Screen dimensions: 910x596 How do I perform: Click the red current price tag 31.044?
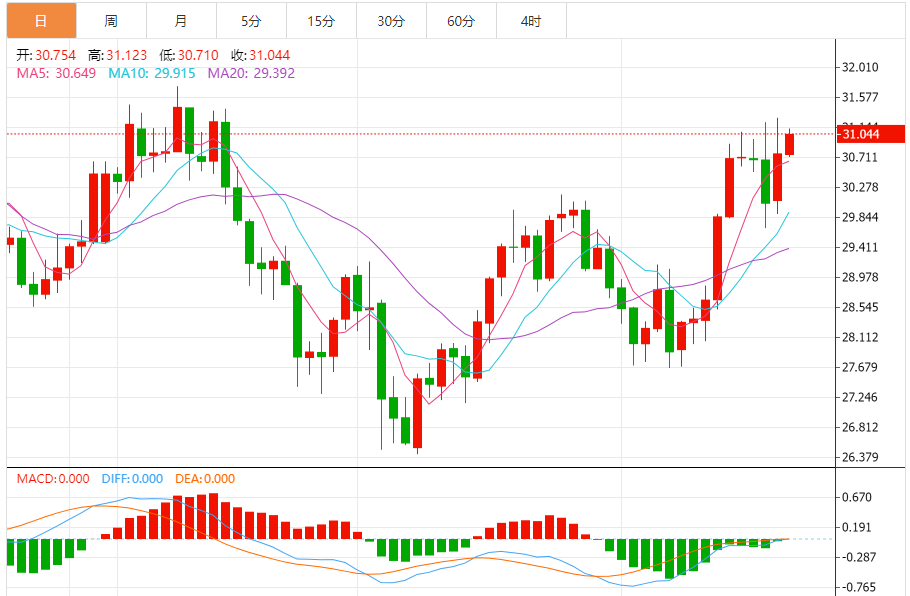pyautogui.click(x=871, y=134)
